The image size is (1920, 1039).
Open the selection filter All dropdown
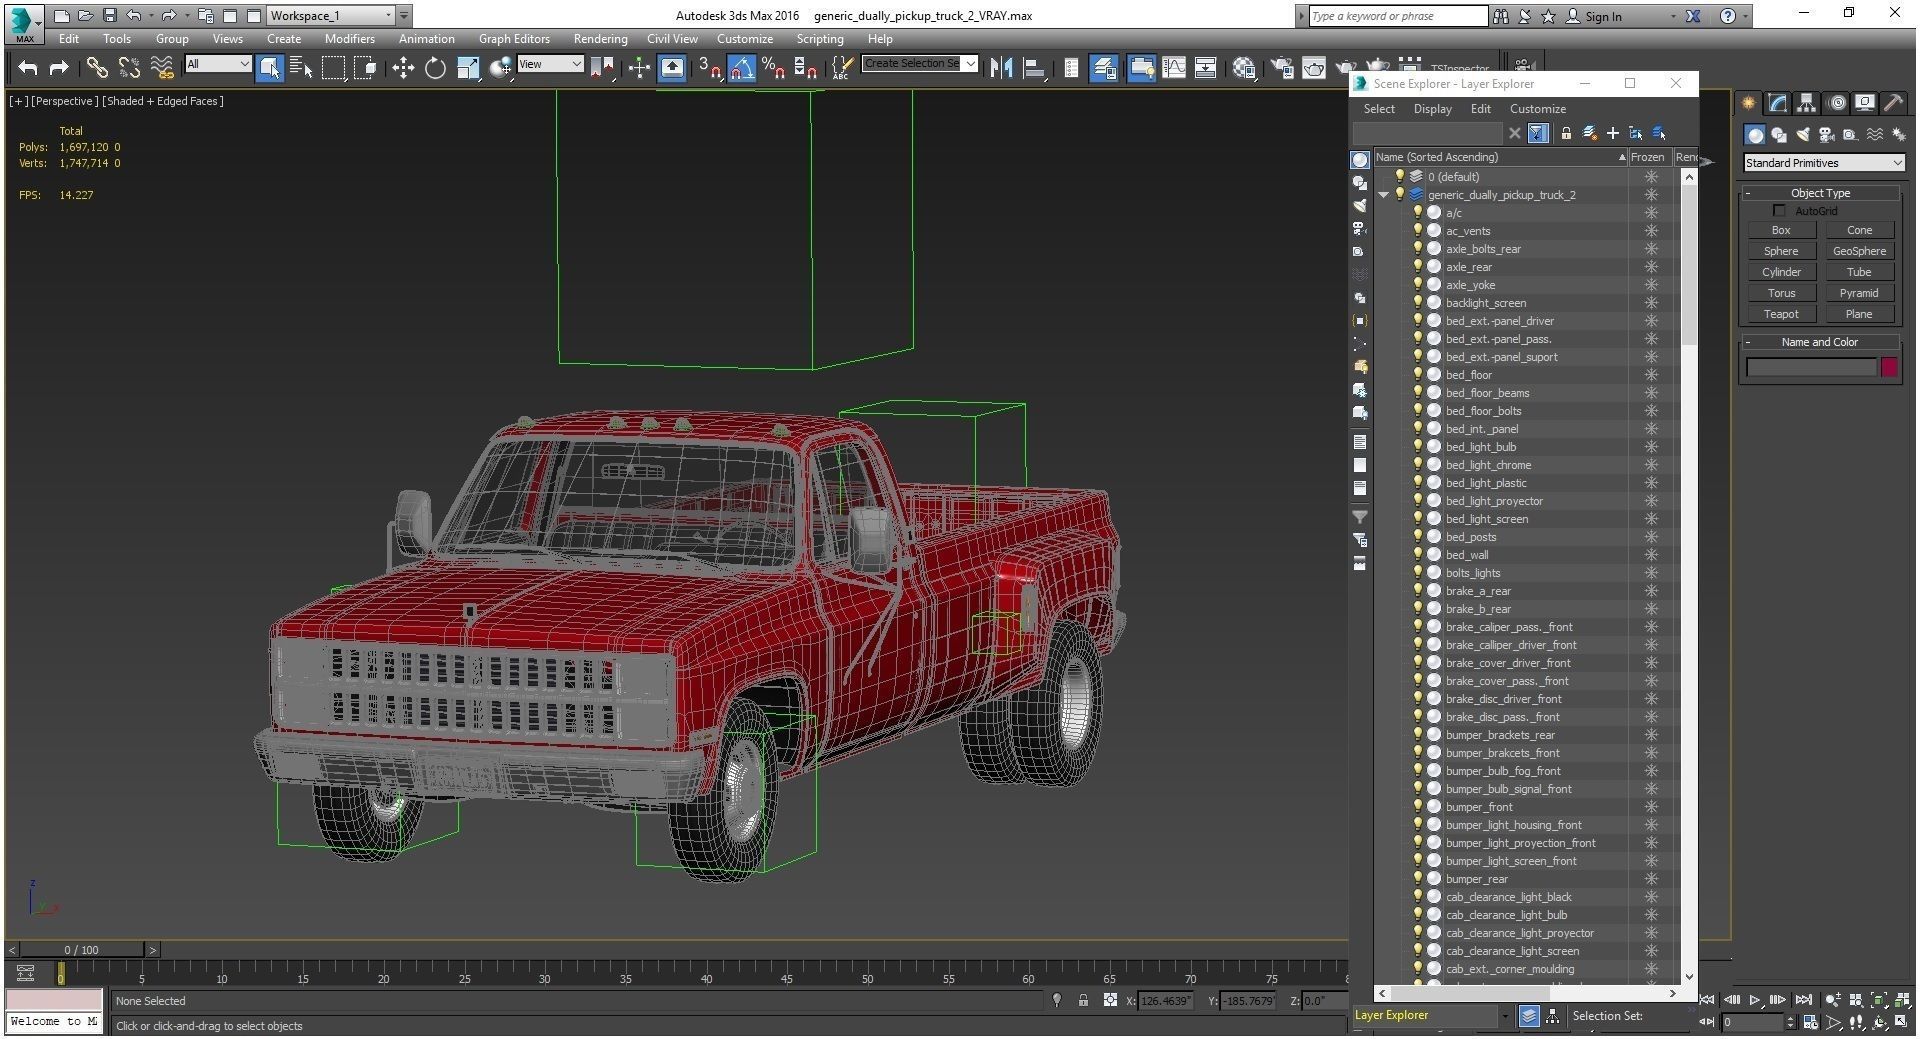coord(218,64)
